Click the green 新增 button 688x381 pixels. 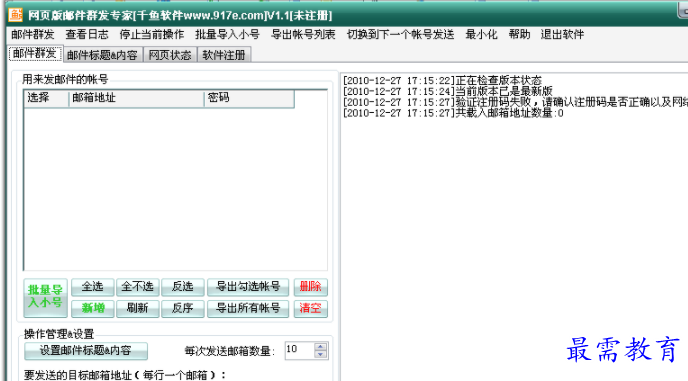click(x=93, y=308)
